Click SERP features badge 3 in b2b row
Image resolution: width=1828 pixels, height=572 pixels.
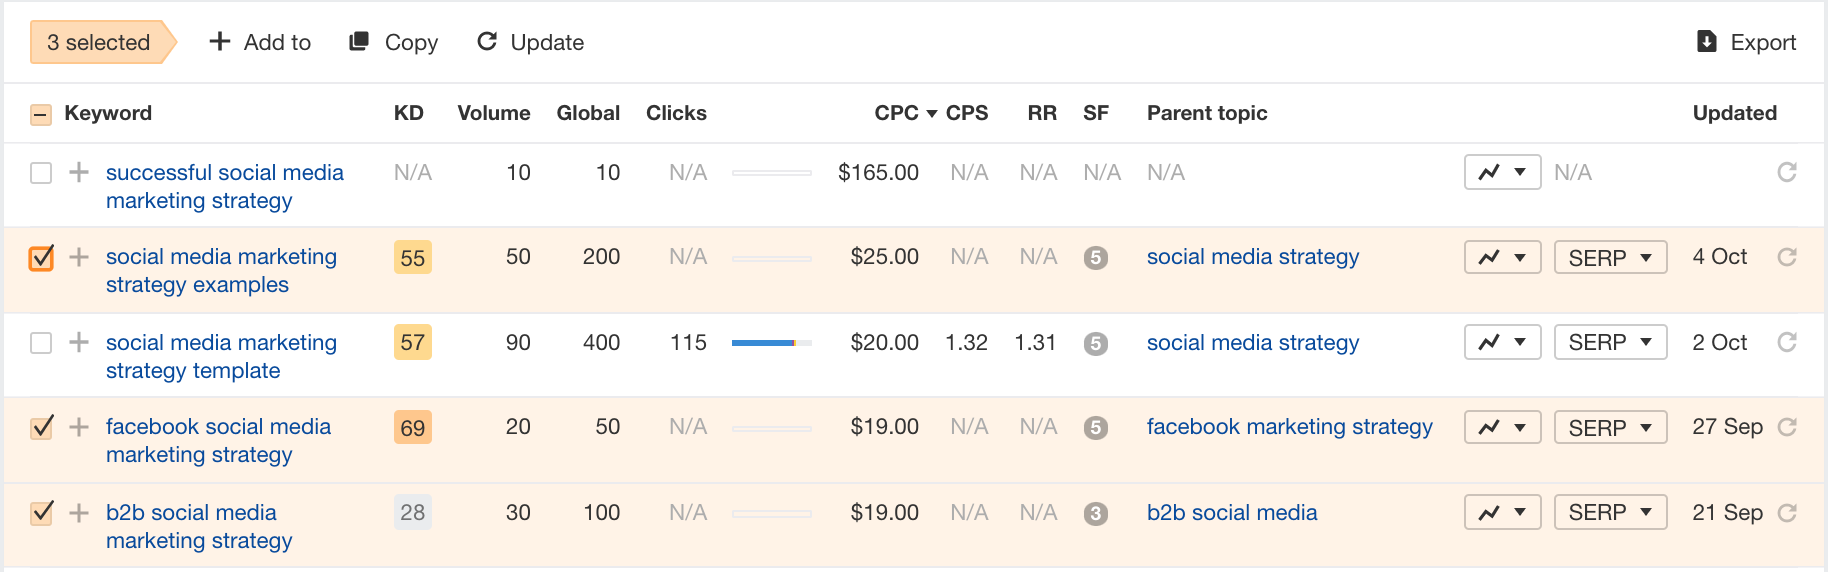click(x=1096, y=514)
